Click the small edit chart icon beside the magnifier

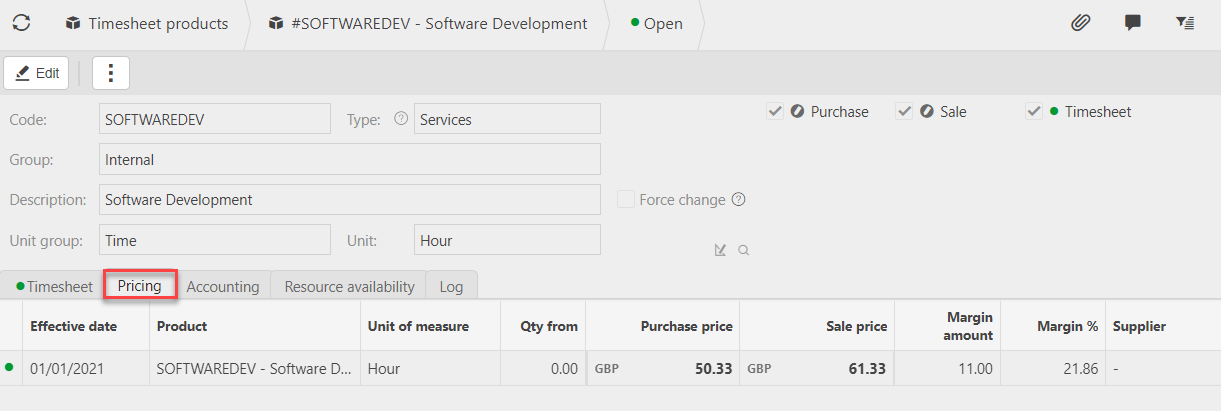click(x=720, y=250)
